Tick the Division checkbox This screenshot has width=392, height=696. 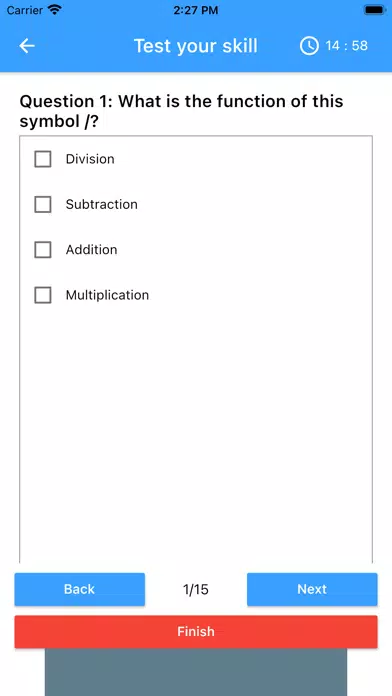[43, 159]
